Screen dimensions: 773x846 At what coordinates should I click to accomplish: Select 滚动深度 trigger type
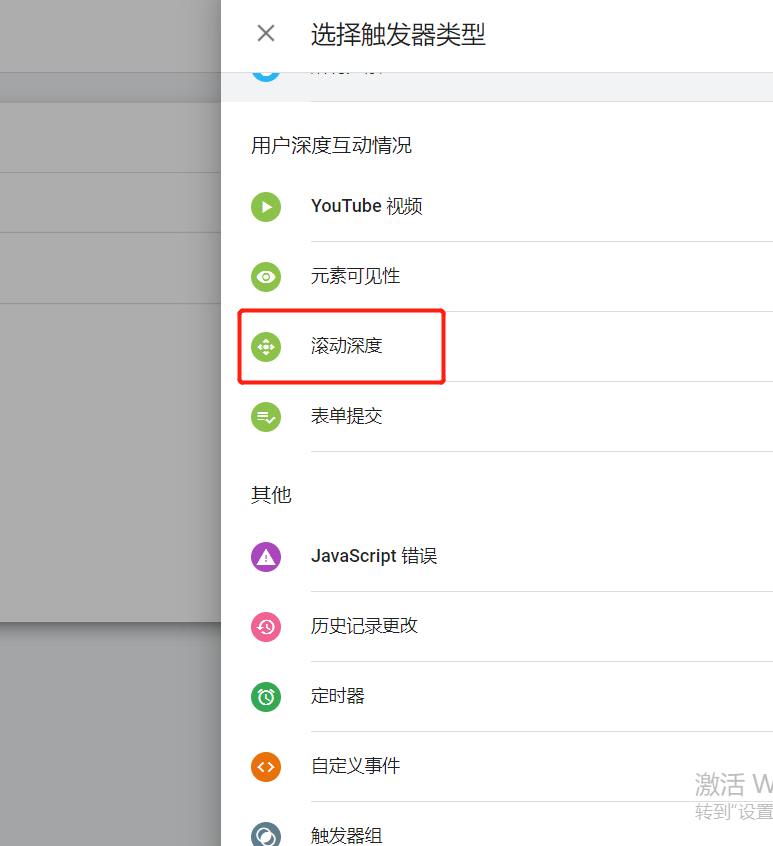346,347
